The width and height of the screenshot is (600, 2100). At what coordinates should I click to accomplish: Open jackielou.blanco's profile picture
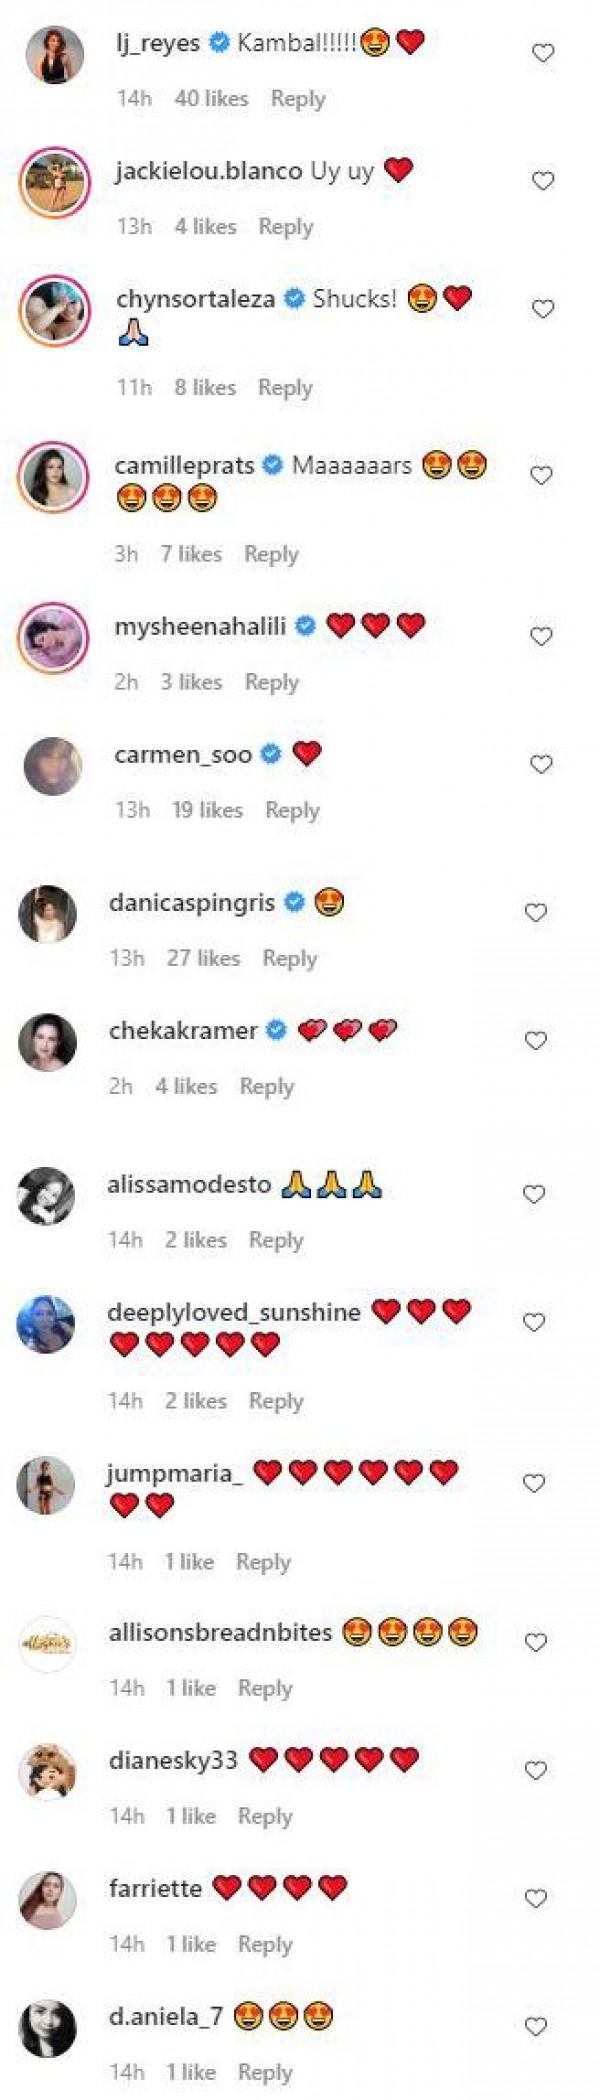tap(53, 182)
